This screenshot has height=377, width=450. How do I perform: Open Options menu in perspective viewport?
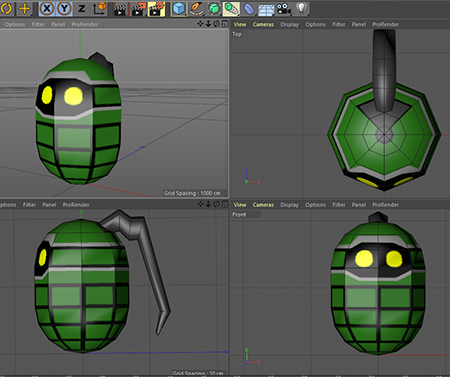tap(15, 24)
